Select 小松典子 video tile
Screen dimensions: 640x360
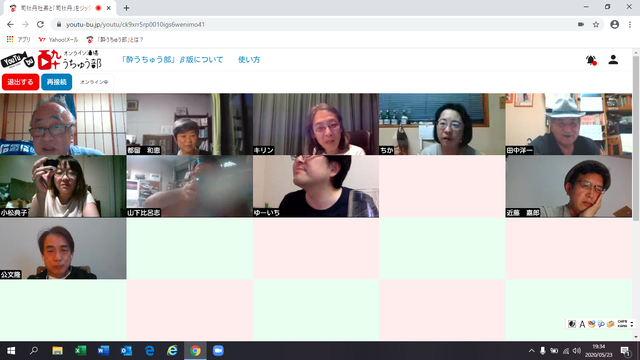63,186
